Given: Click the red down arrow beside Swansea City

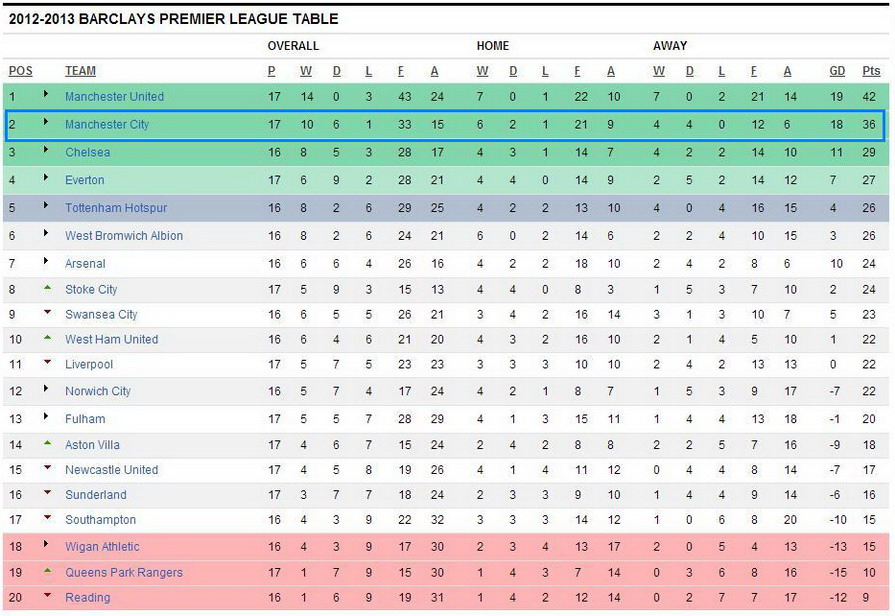Looking at the screenshot, I should pos(47,312).
